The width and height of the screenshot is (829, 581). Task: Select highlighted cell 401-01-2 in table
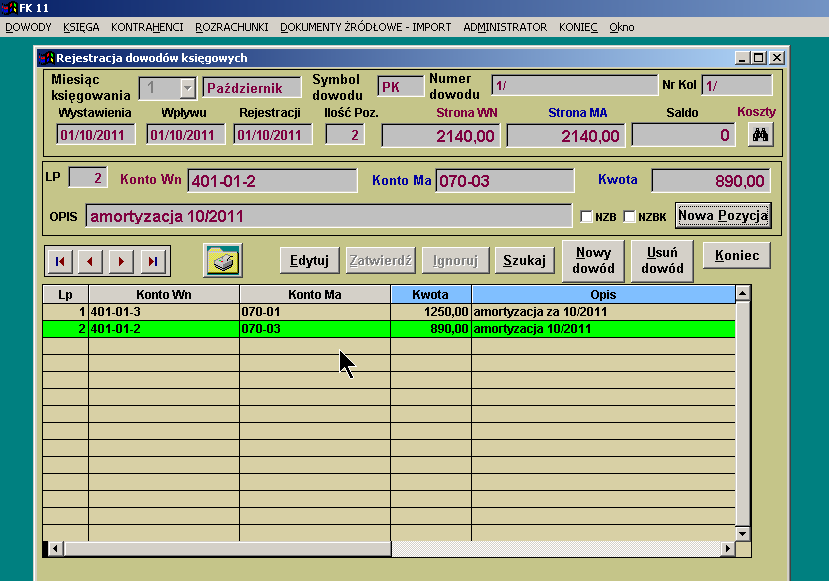click(164, 329)
